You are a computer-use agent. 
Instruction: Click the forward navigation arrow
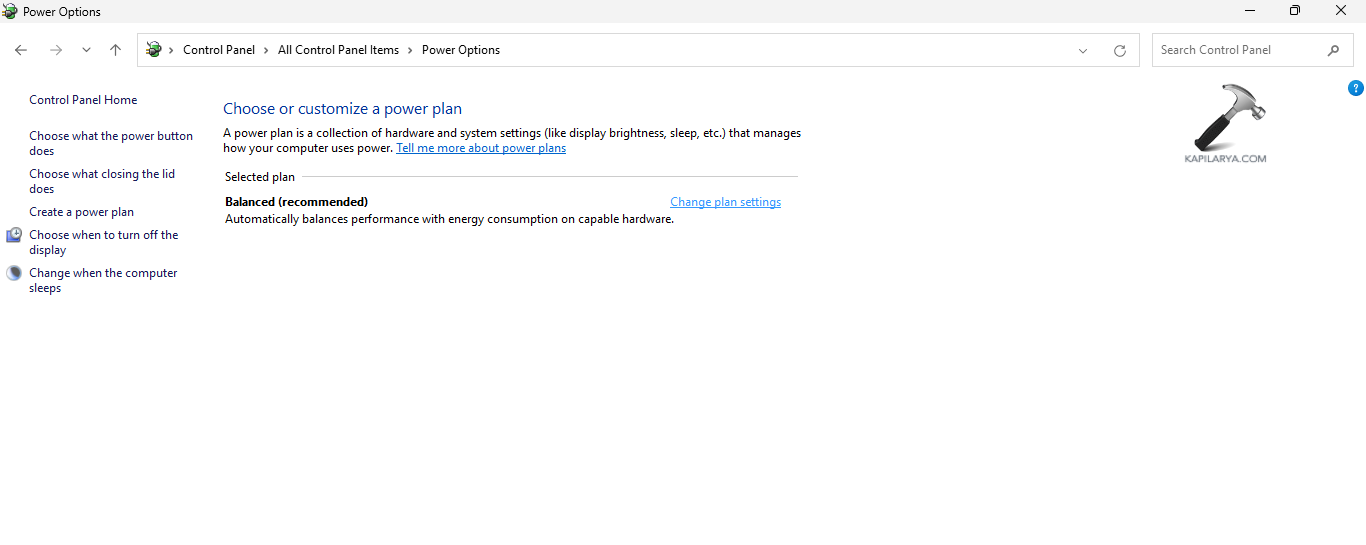[56, 50]
